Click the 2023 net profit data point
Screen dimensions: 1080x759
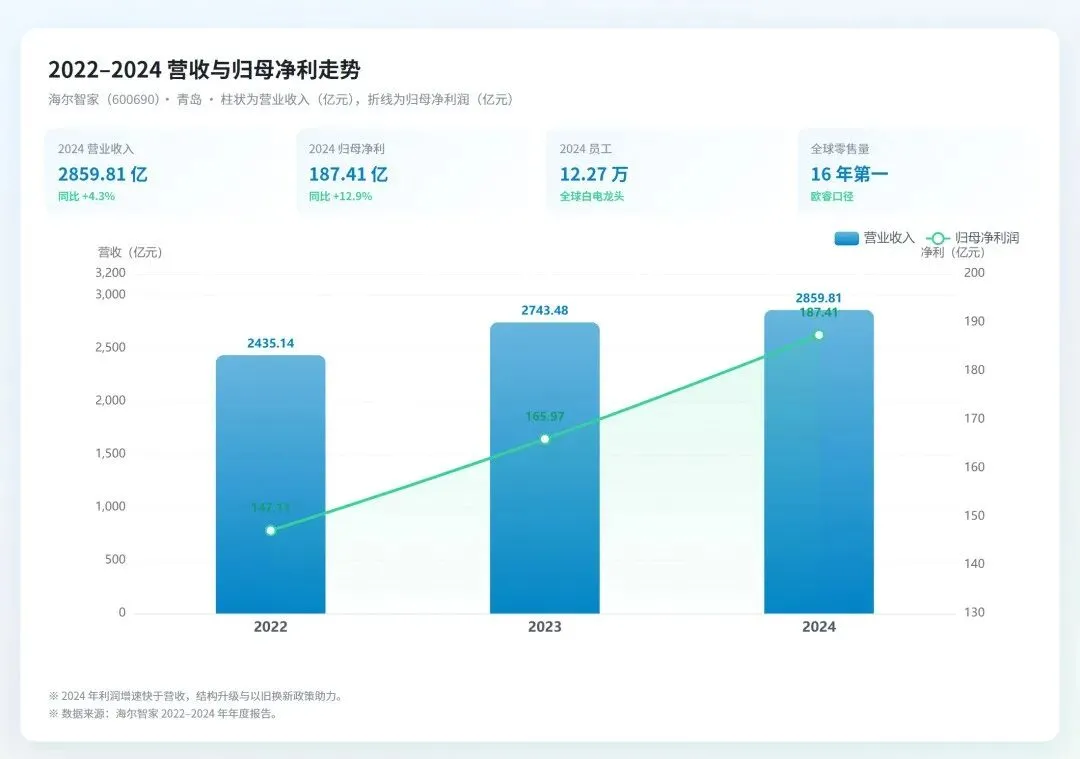click(x=545, y=439)
